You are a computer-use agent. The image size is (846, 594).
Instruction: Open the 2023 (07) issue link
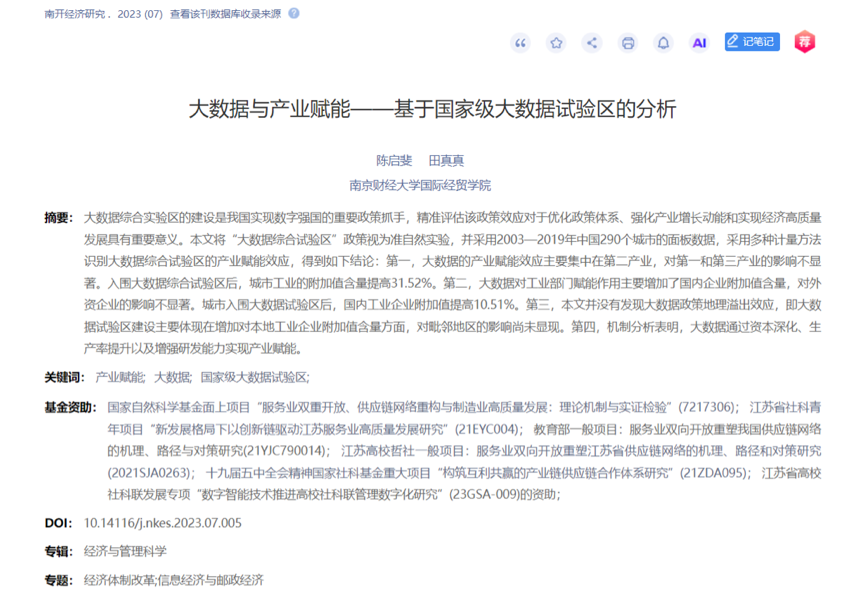tap(141, 15)
